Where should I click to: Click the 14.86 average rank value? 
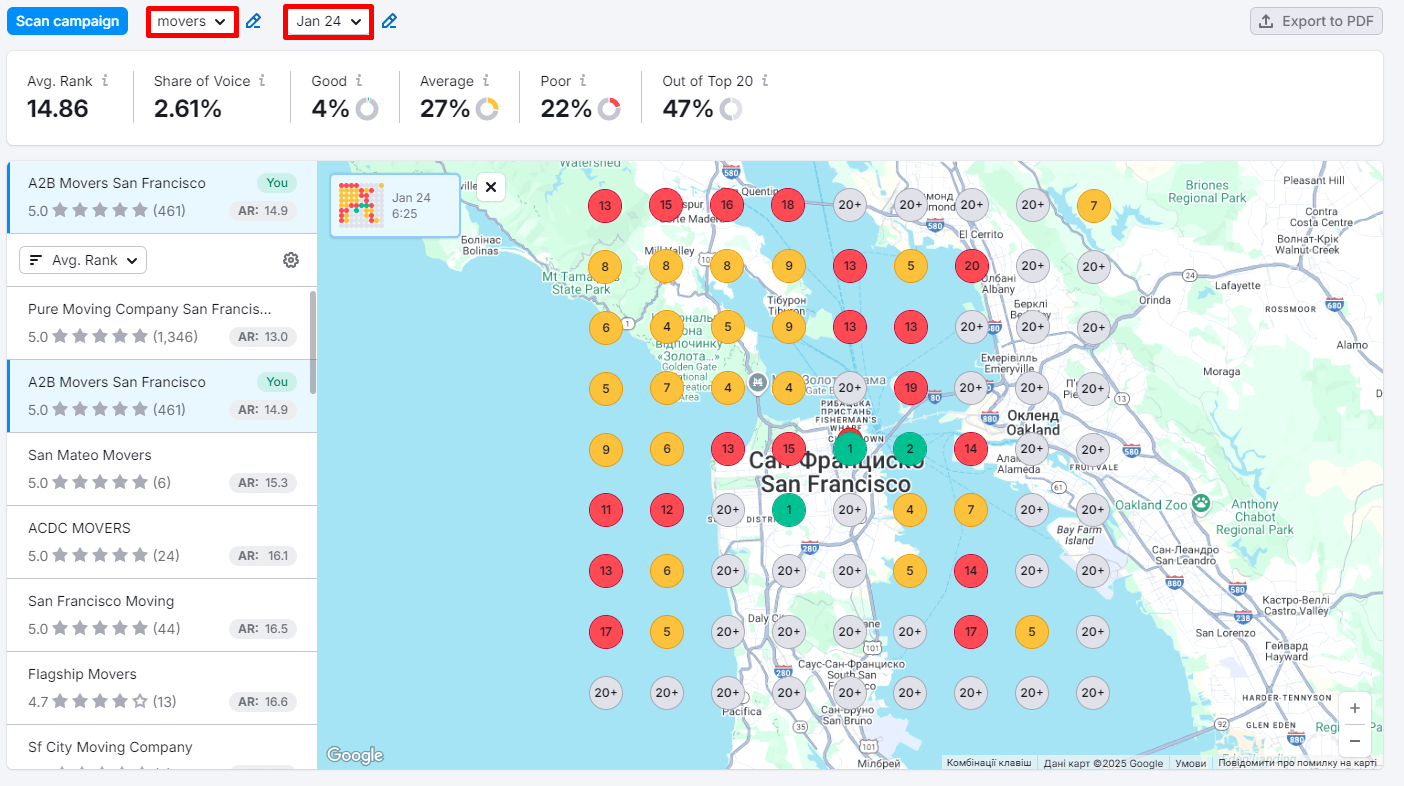pos(58,109)
